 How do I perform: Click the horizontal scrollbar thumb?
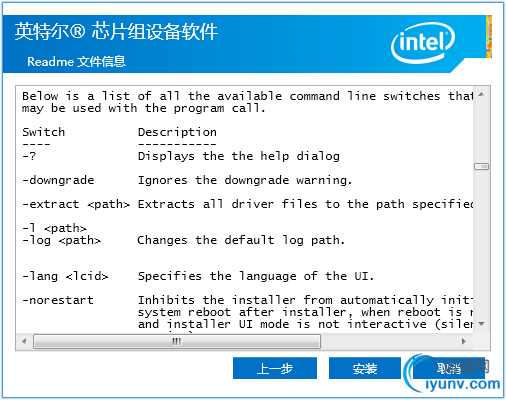tap(177, 342)
